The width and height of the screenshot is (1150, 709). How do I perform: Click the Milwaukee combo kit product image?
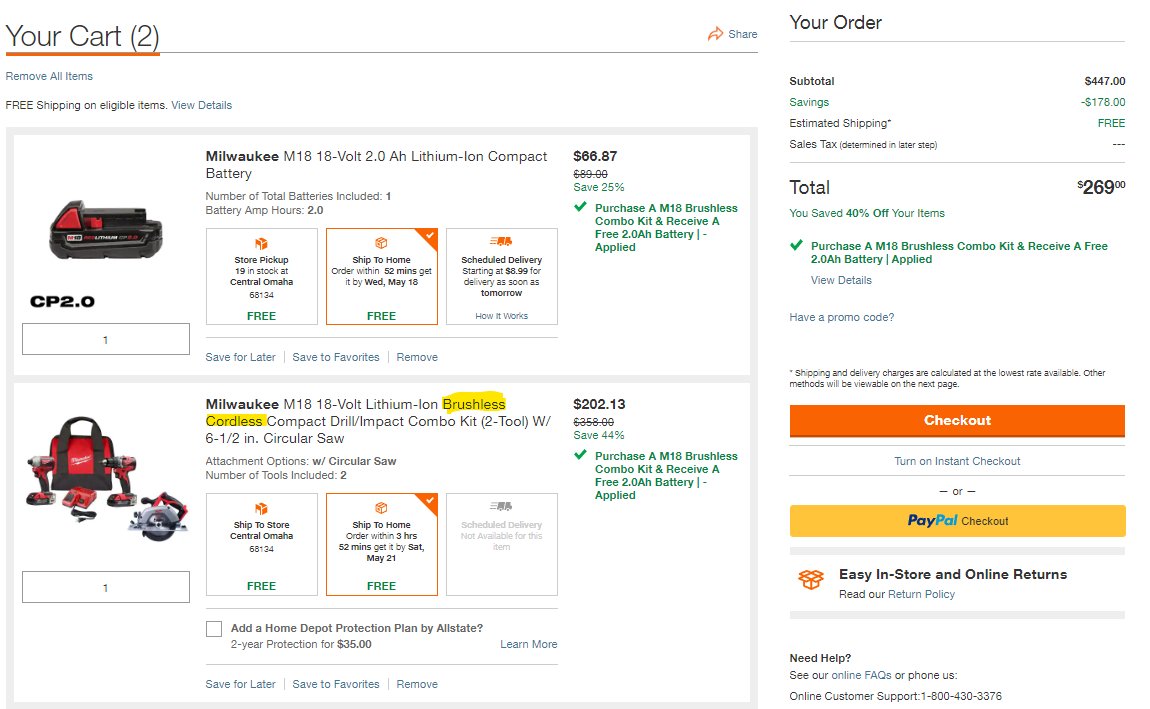point(106,477)
